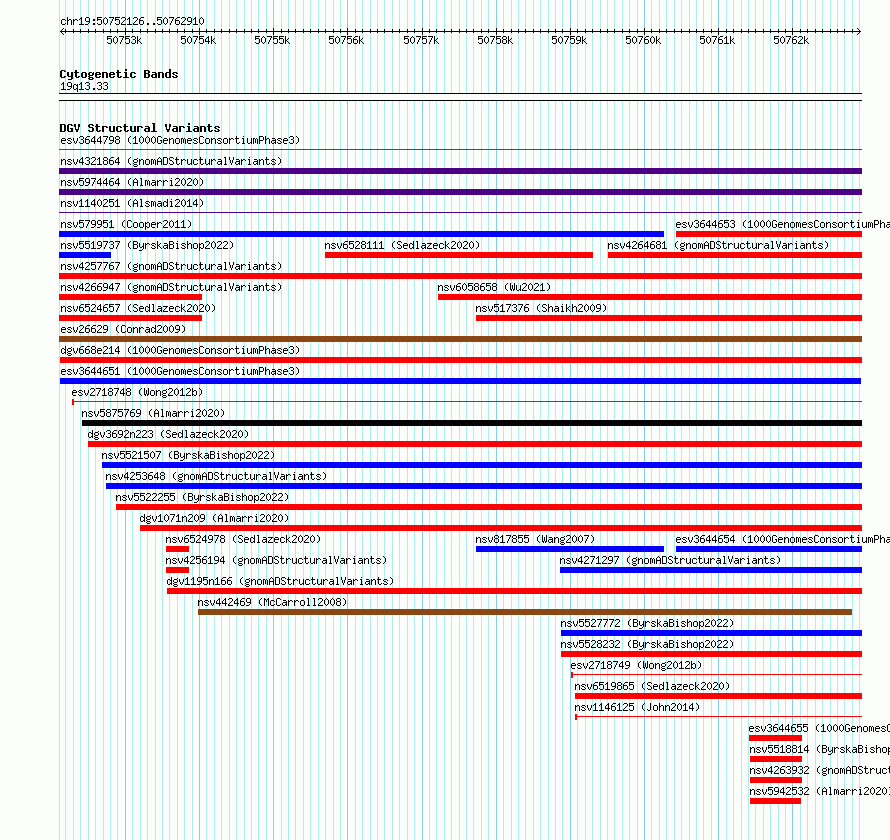Select nsv4264681 gnomAD variant label
The image size is (890, 840).
718,245
